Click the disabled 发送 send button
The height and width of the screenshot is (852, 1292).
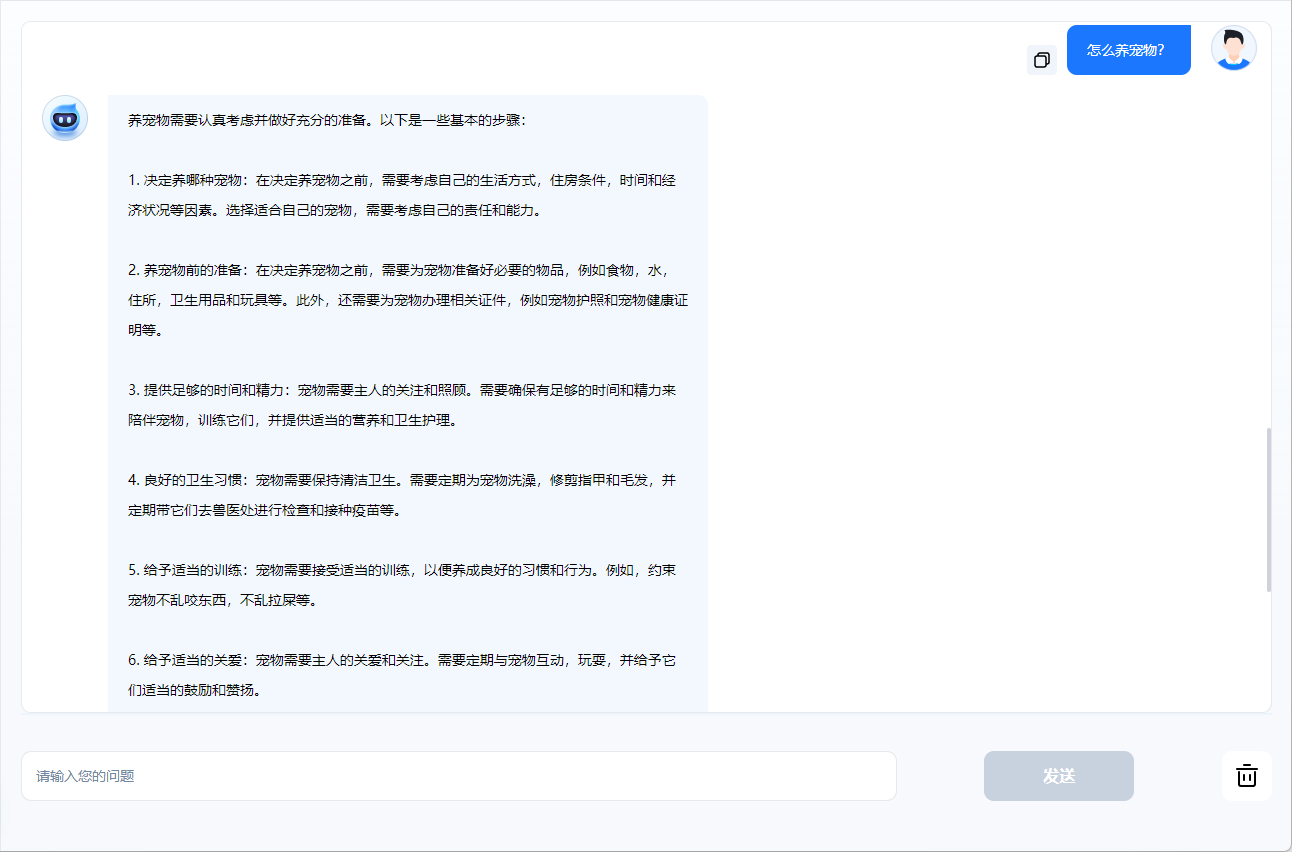1059,776
